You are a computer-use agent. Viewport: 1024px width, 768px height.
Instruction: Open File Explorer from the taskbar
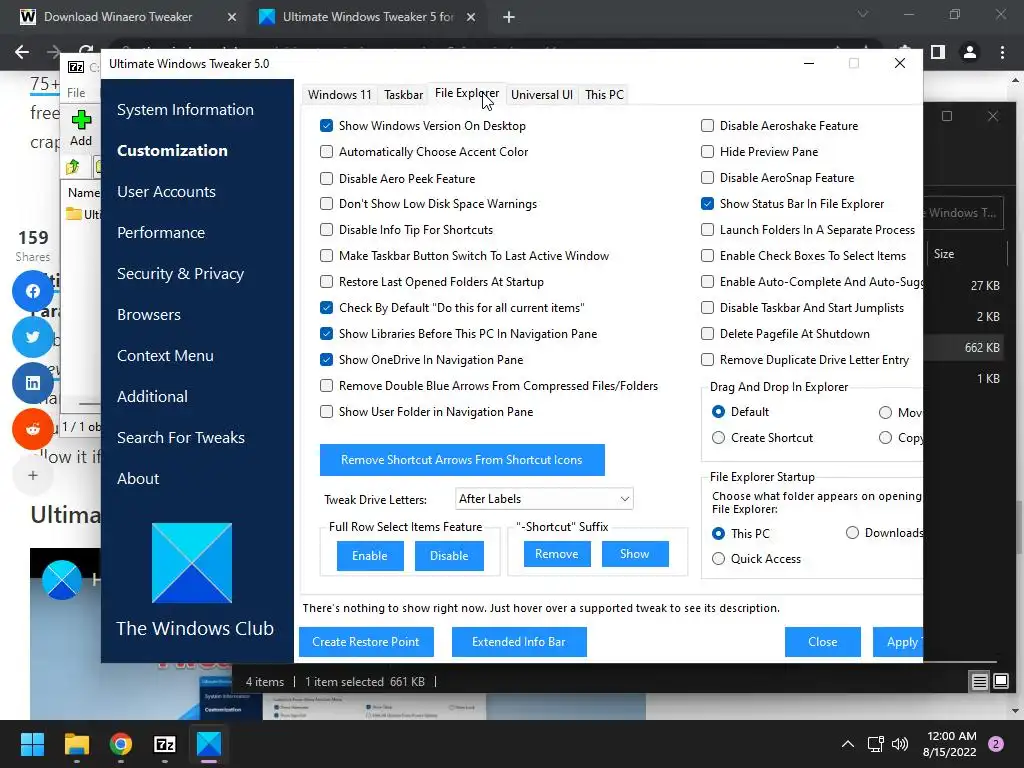76,744
